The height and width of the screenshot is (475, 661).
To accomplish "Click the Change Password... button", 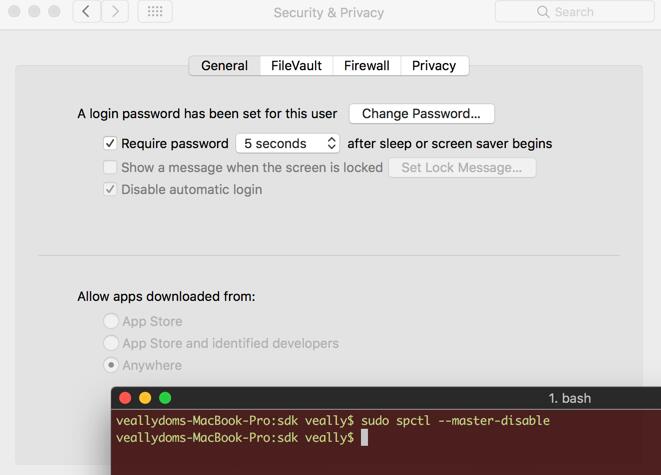I will point(422,114).
